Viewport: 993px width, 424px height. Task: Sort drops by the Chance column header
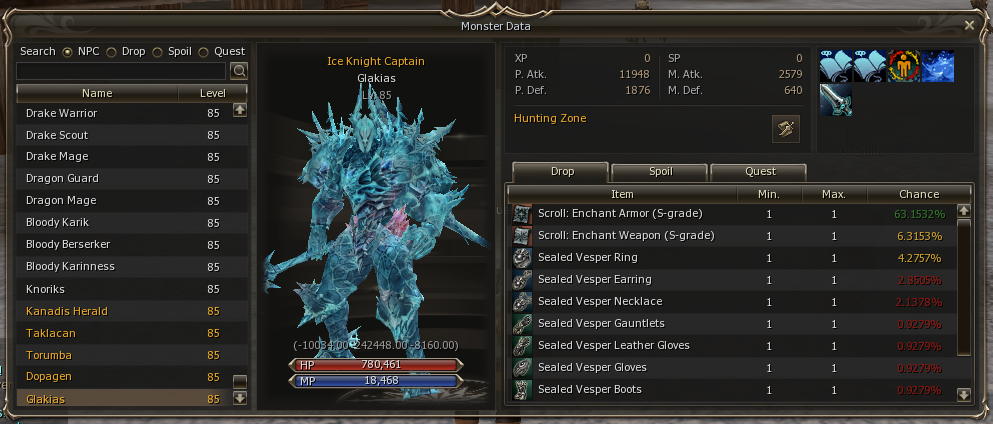tap(919, 194)
